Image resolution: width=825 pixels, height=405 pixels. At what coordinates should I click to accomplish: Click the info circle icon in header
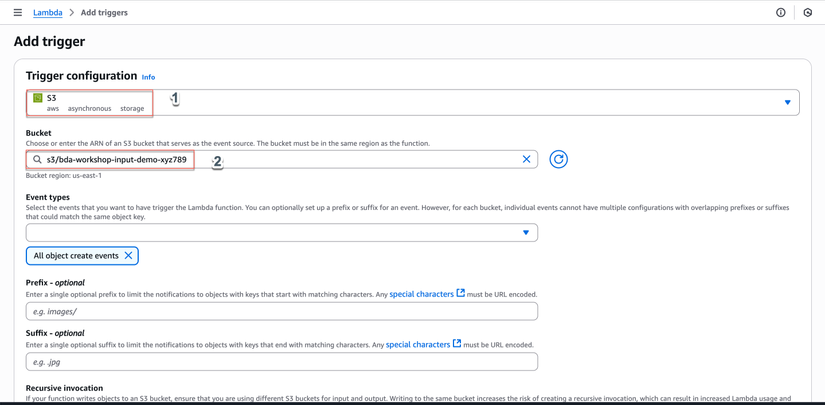click(781, 13)
